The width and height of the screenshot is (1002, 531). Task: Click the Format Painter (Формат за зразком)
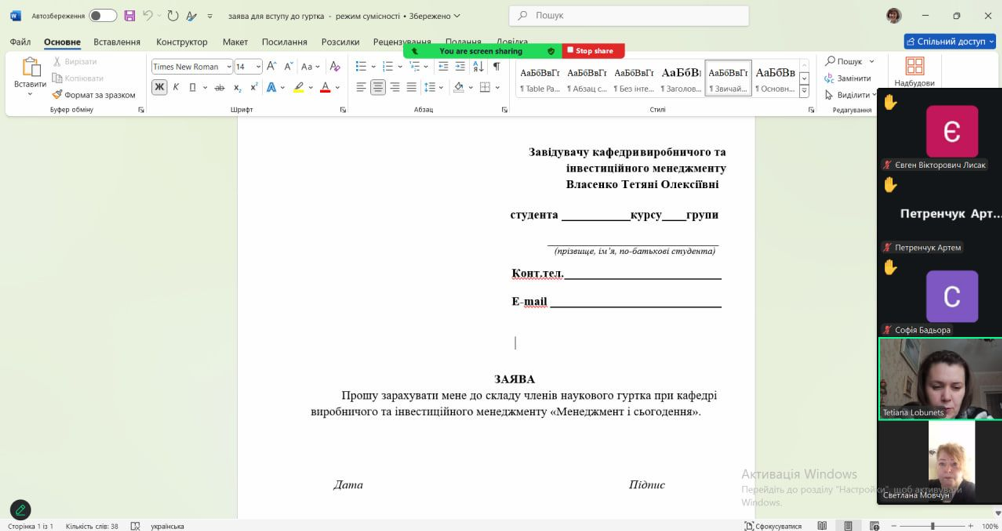point(93,95)
